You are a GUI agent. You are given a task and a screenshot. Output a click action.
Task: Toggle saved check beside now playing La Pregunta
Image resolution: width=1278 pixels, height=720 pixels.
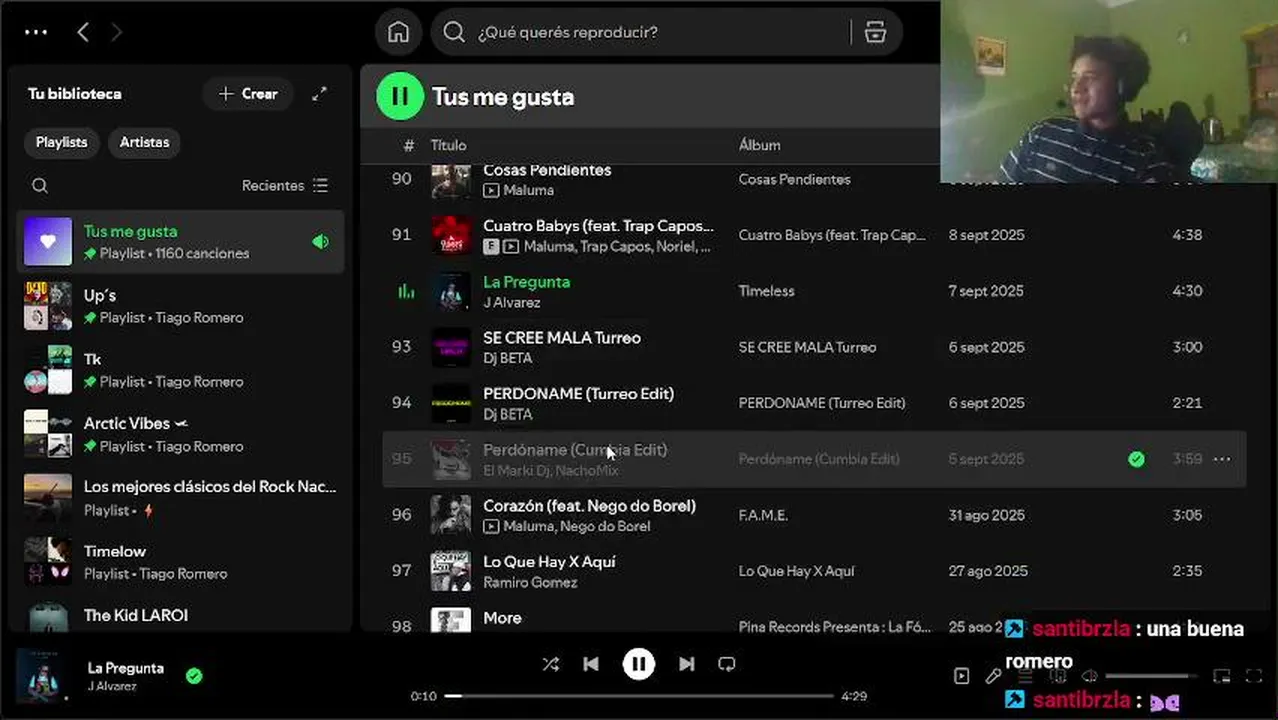[194, 676]
